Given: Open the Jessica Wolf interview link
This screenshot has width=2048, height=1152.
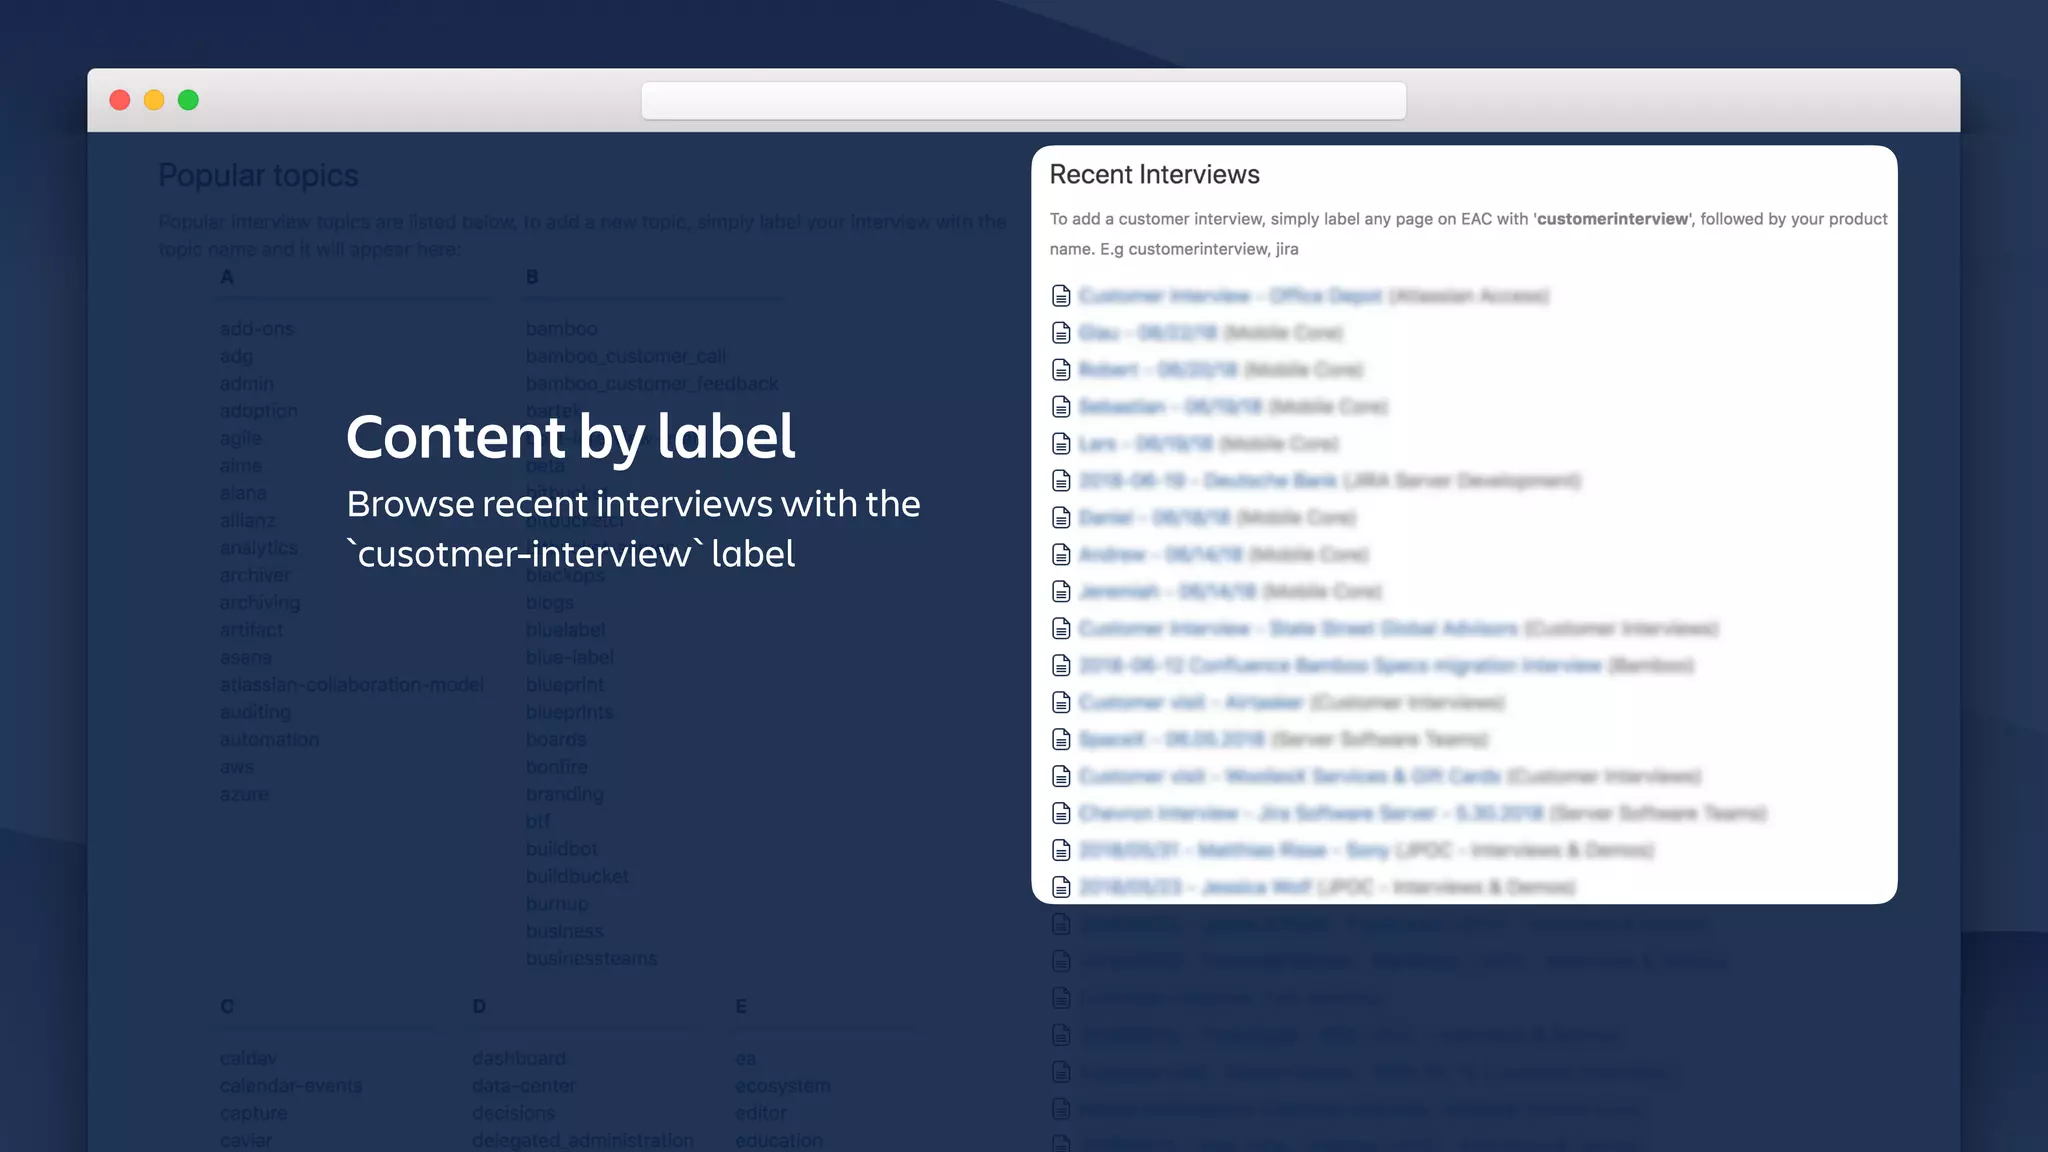Looking at the screenshot, I should (x=1195, y=888).
